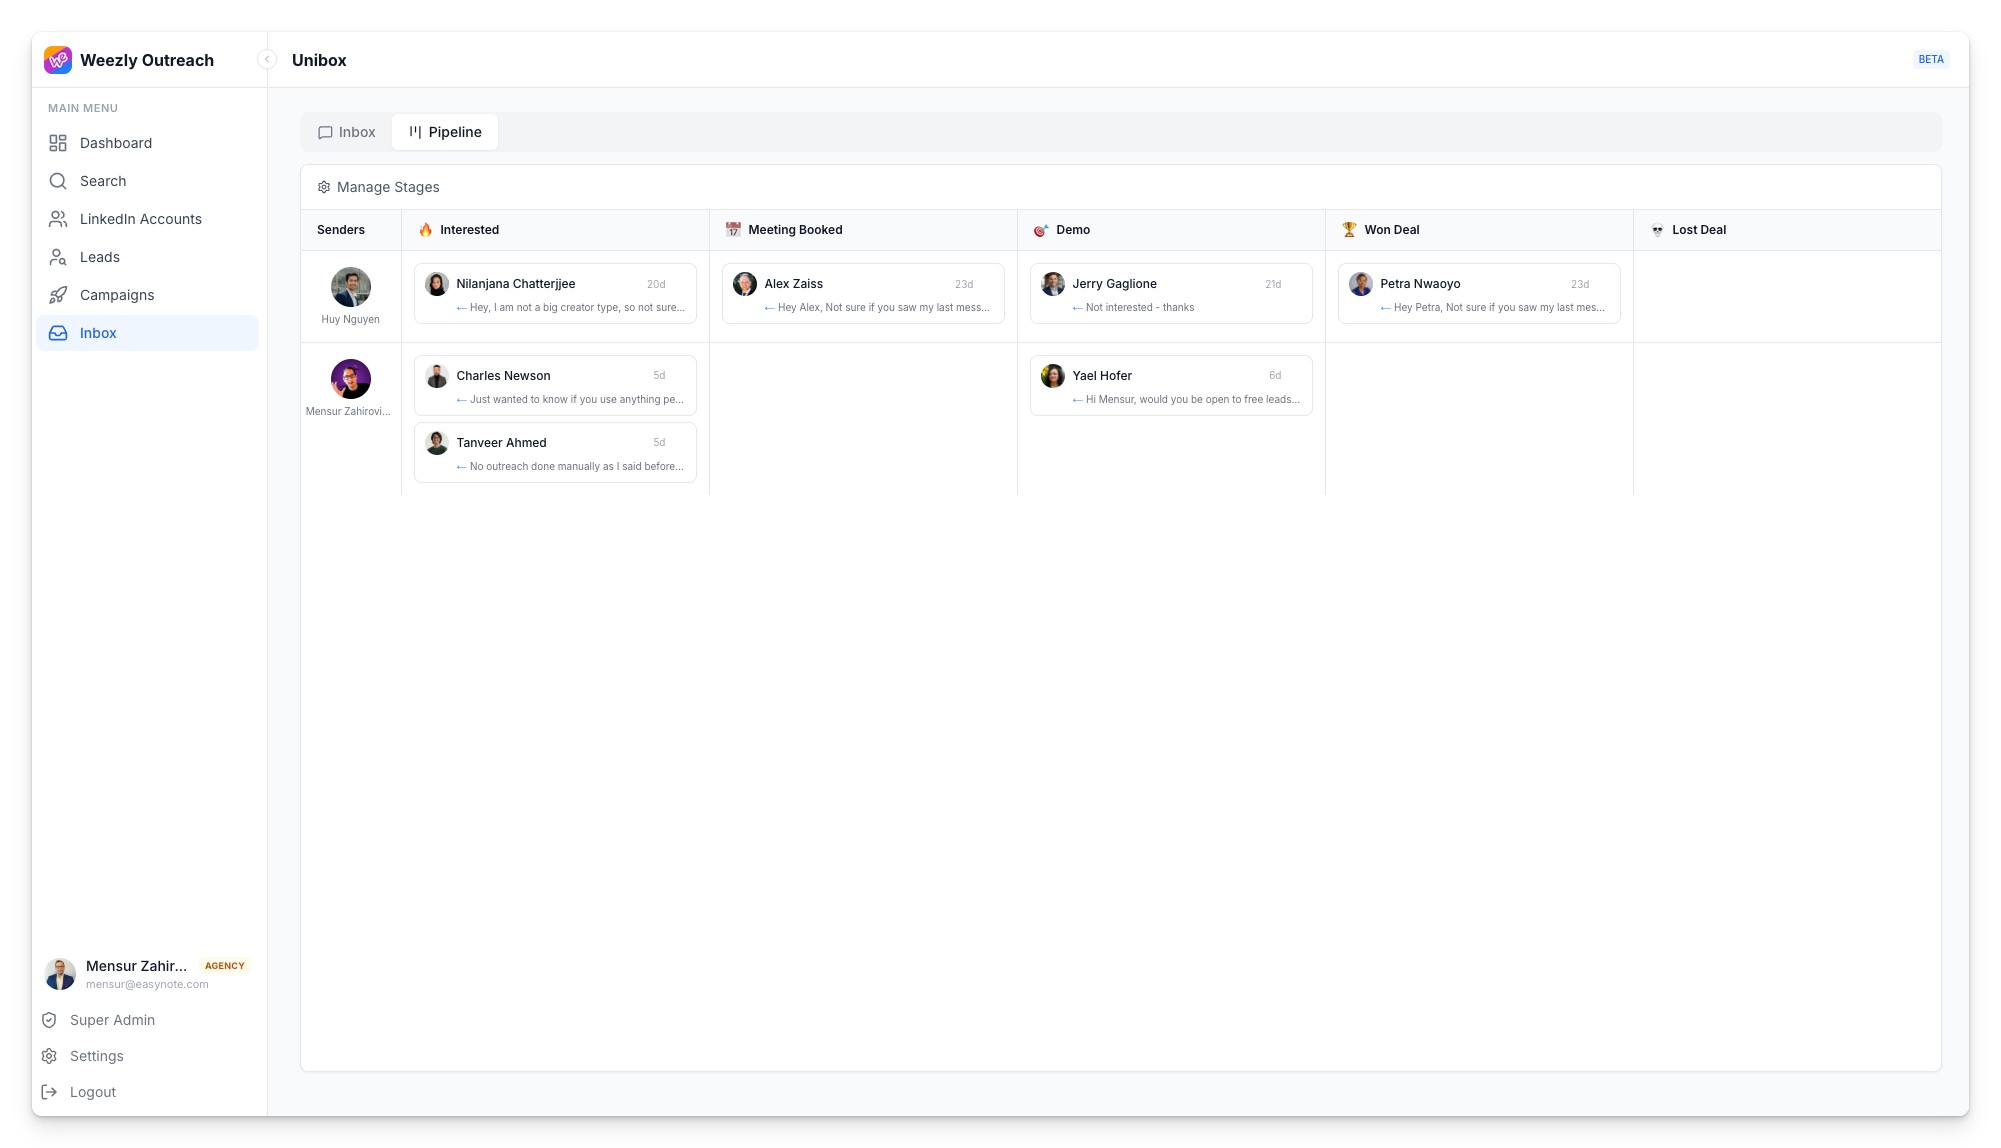The height and width of the screenshot is (1148, 2001).
Task: Switch to the Pipeline tab
Action: tap(445, 132)
